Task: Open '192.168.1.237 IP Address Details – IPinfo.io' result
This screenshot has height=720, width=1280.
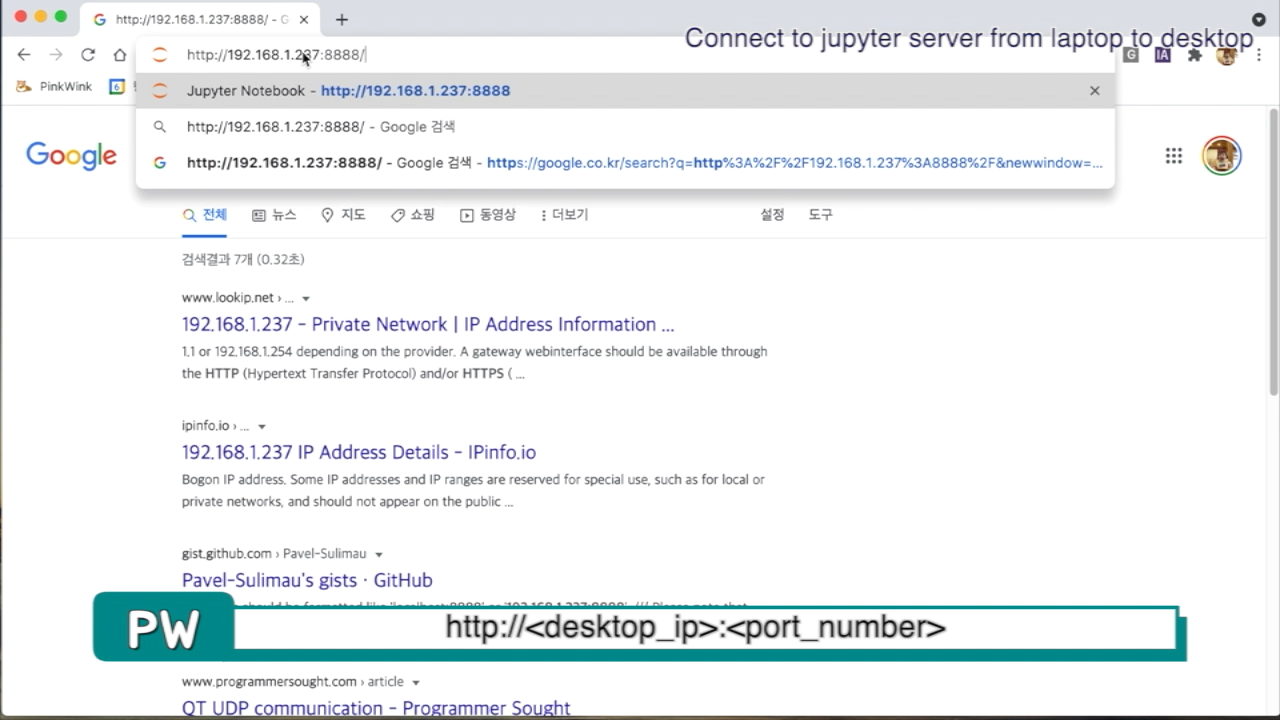Action: 359,452
